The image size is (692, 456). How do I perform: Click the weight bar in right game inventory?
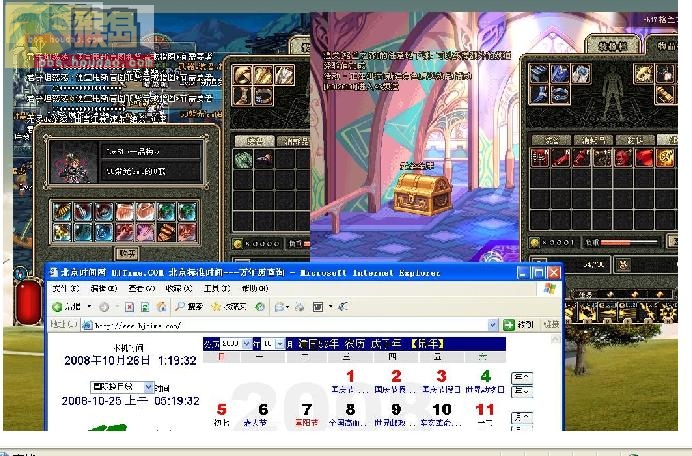[629, 242]
